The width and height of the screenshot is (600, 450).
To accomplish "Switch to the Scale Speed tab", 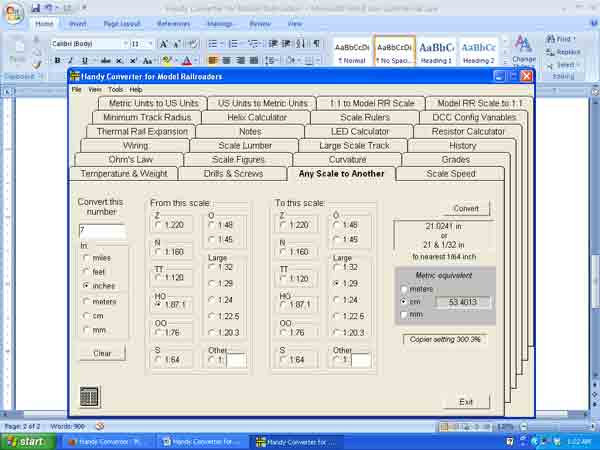I will tap(451, 174).
